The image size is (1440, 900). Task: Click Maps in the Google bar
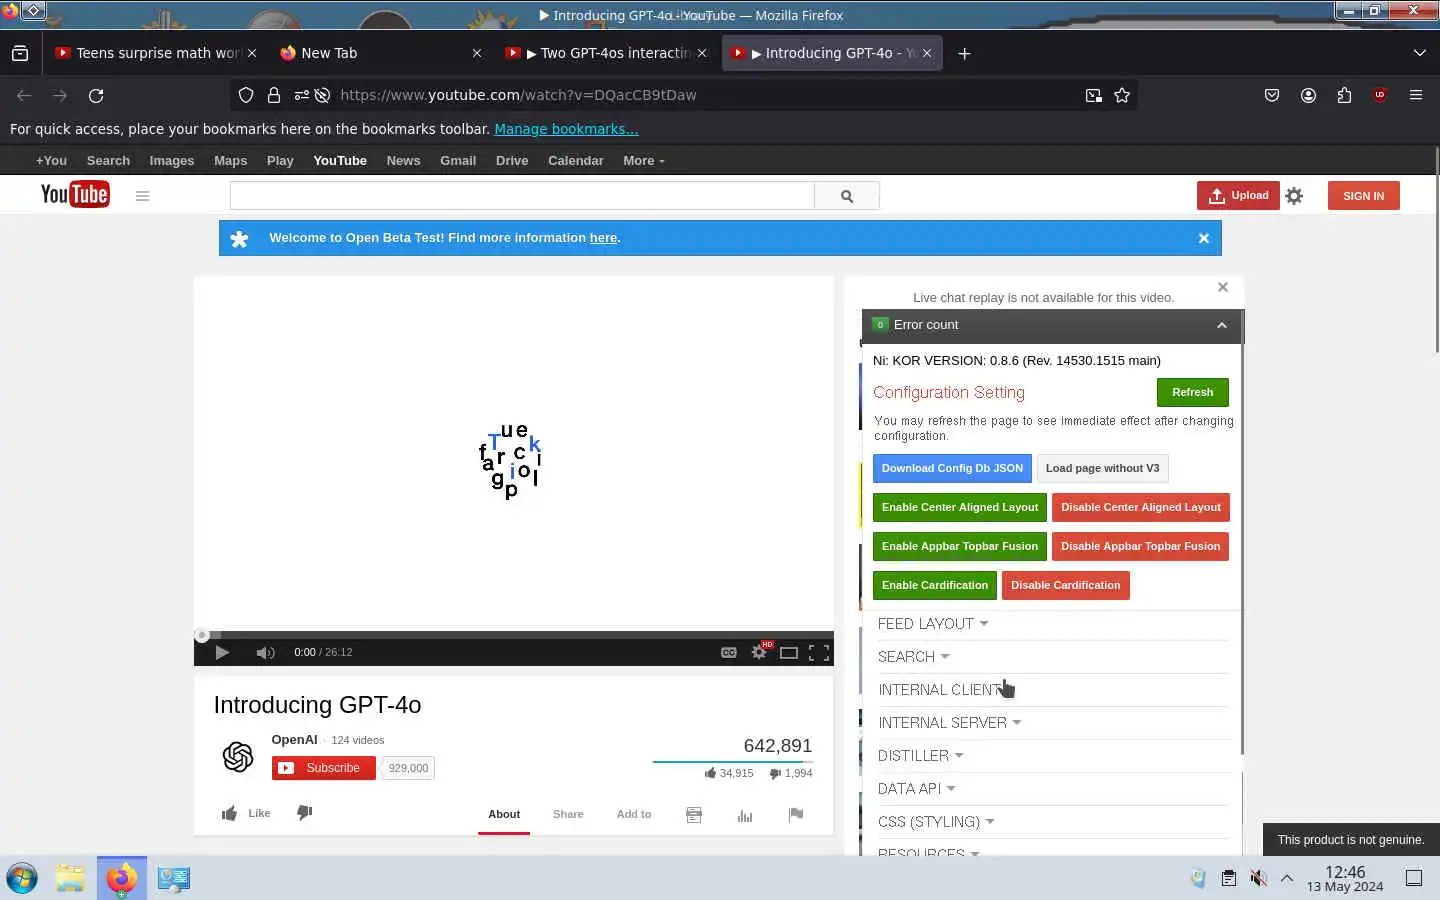click(x=230, y=160)
